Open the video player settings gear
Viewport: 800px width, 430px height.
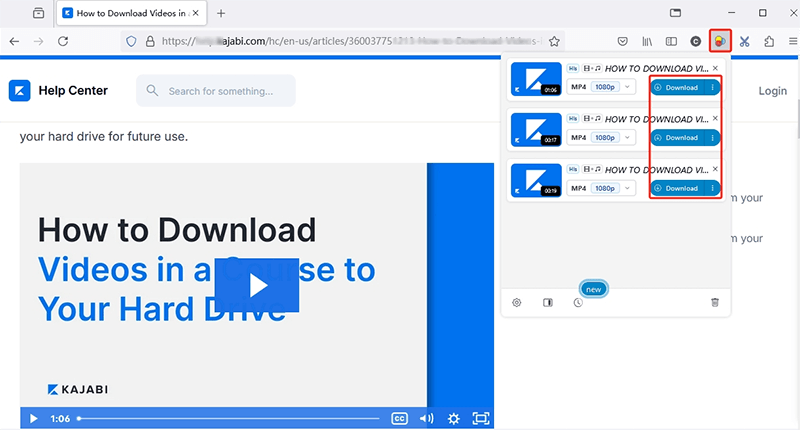454,419
